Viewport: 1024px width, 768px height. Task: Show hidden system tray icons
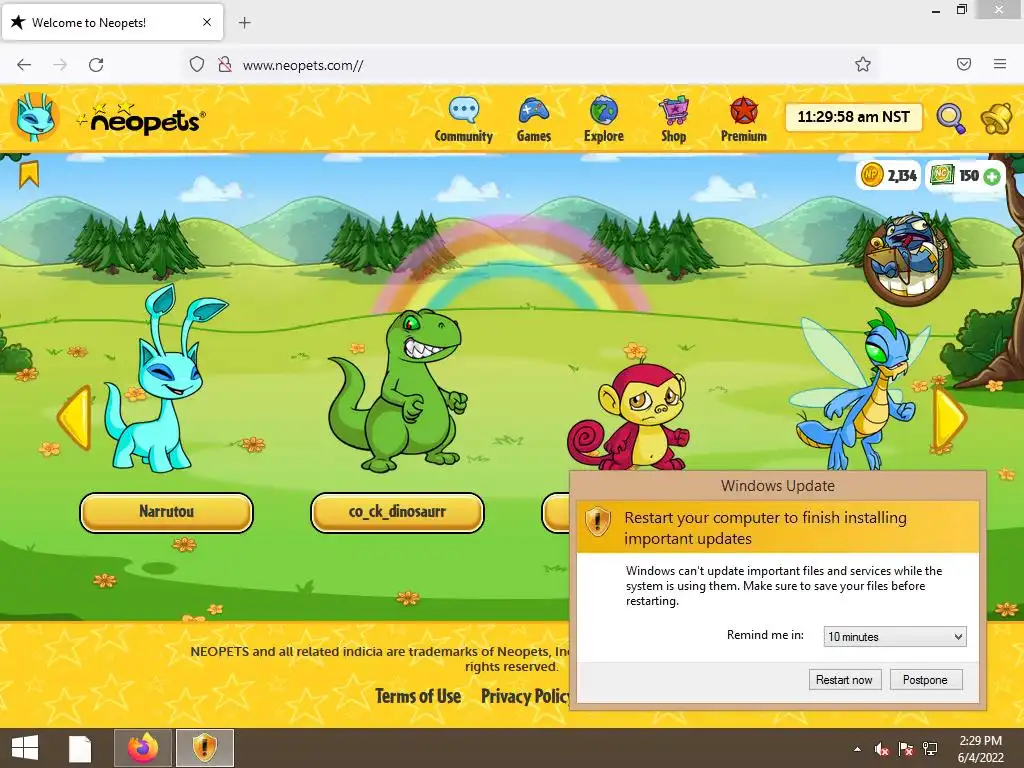point(857,749)
